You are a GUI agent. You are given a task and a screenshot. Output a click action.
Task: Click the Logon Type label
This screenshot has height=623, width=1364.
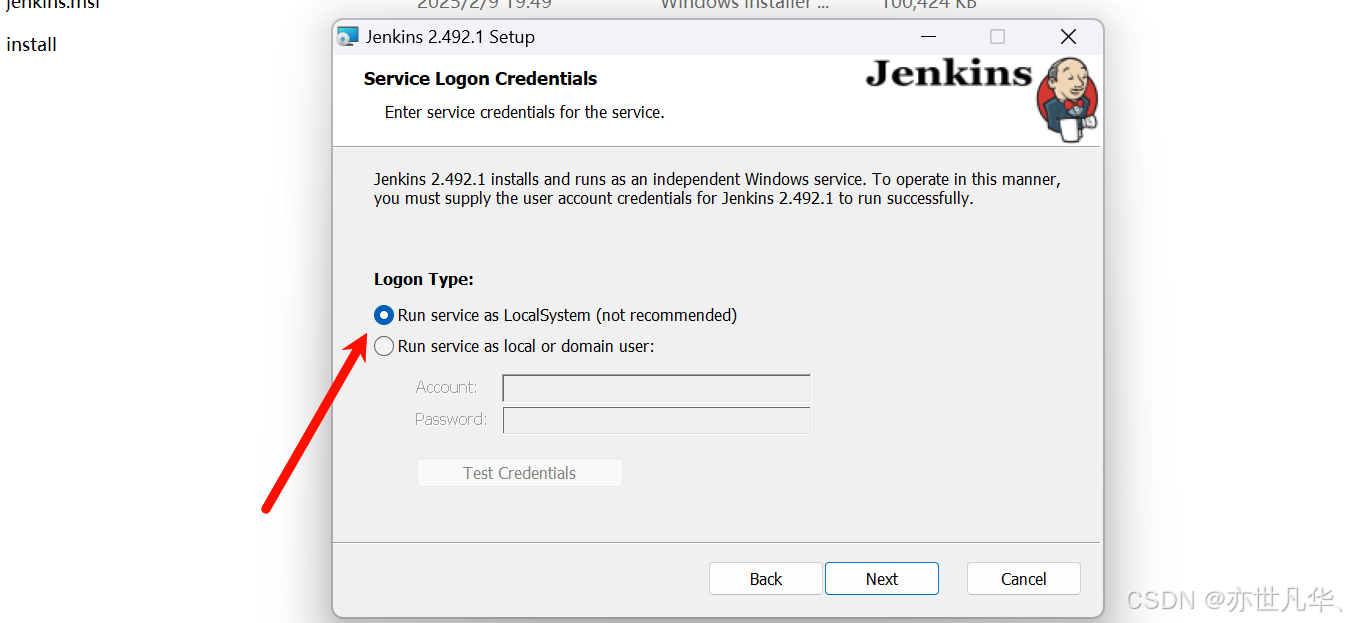pyautogui.click(x=424, y=280)
